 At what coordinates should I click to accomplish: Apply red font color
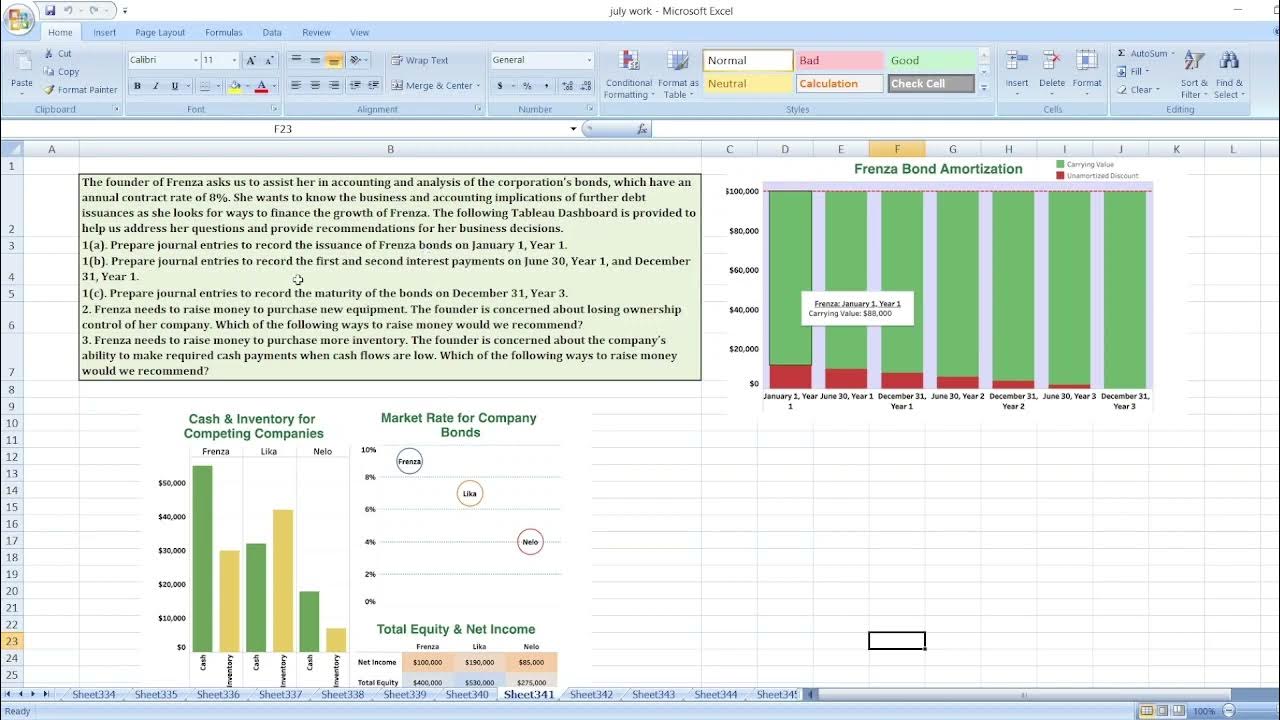pos(261,86)
